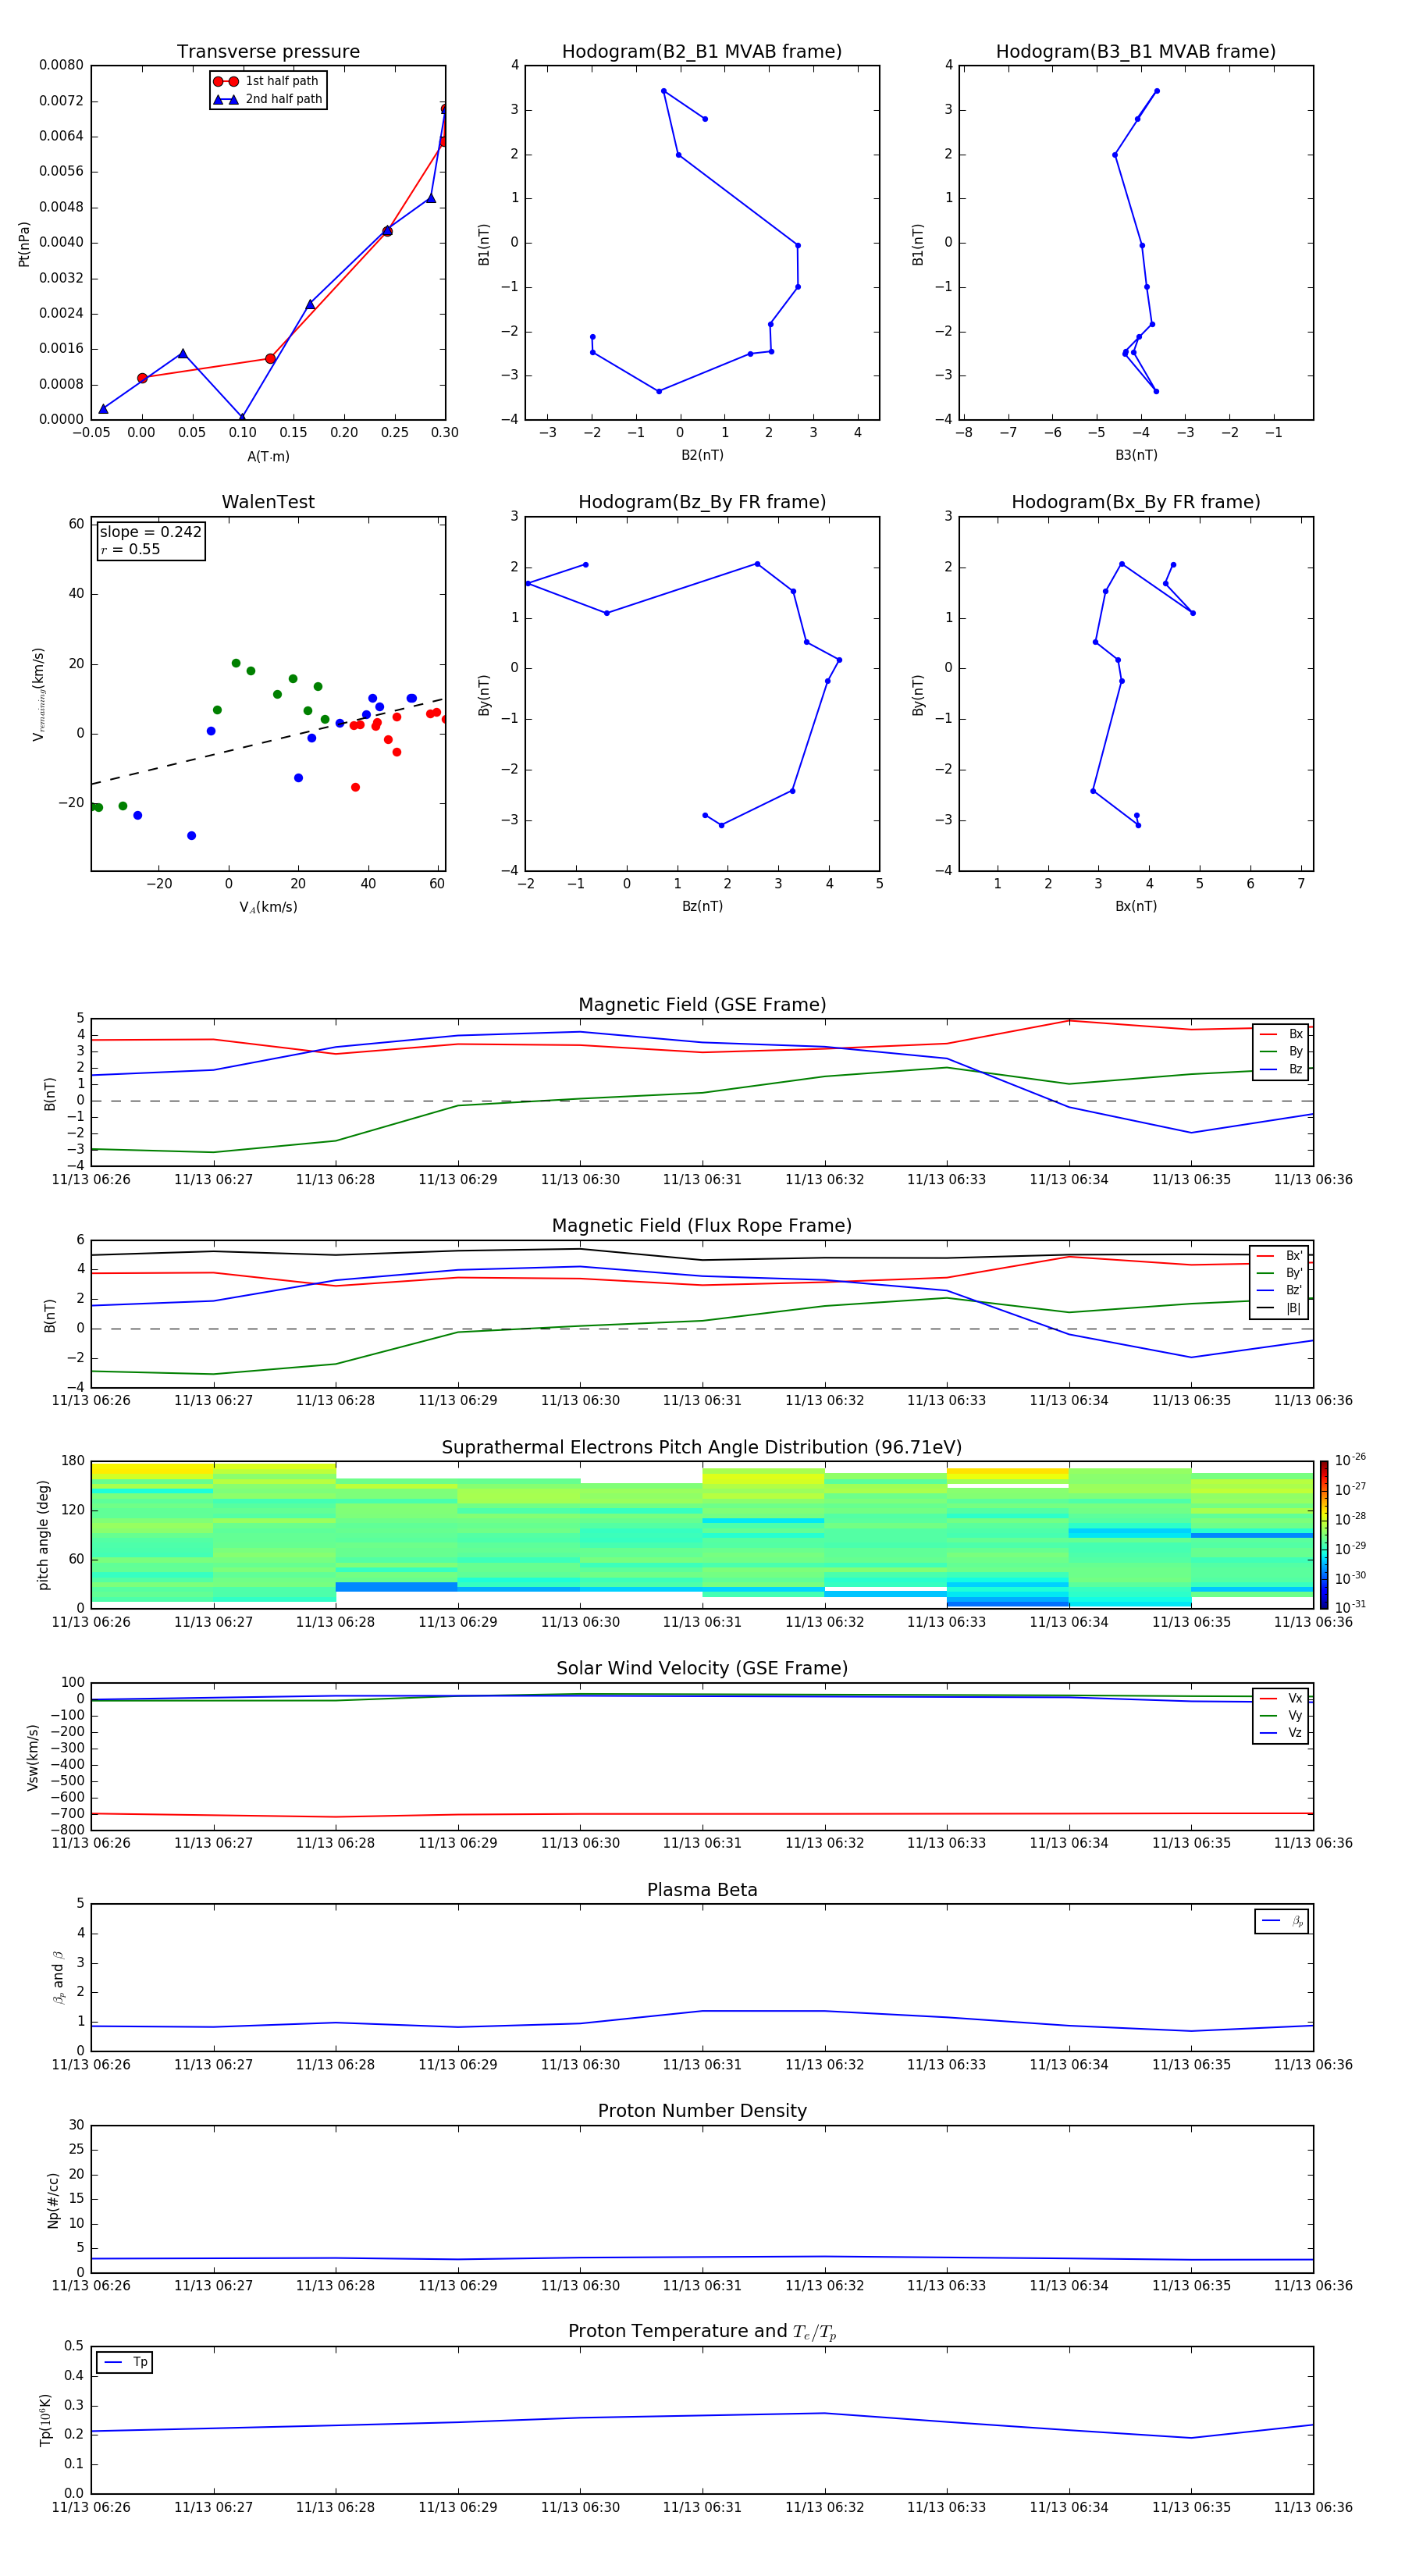Click the 0.0080 tick on Transverse pressure
The image size is (1405, 2576).
click(x=62, y=65)
